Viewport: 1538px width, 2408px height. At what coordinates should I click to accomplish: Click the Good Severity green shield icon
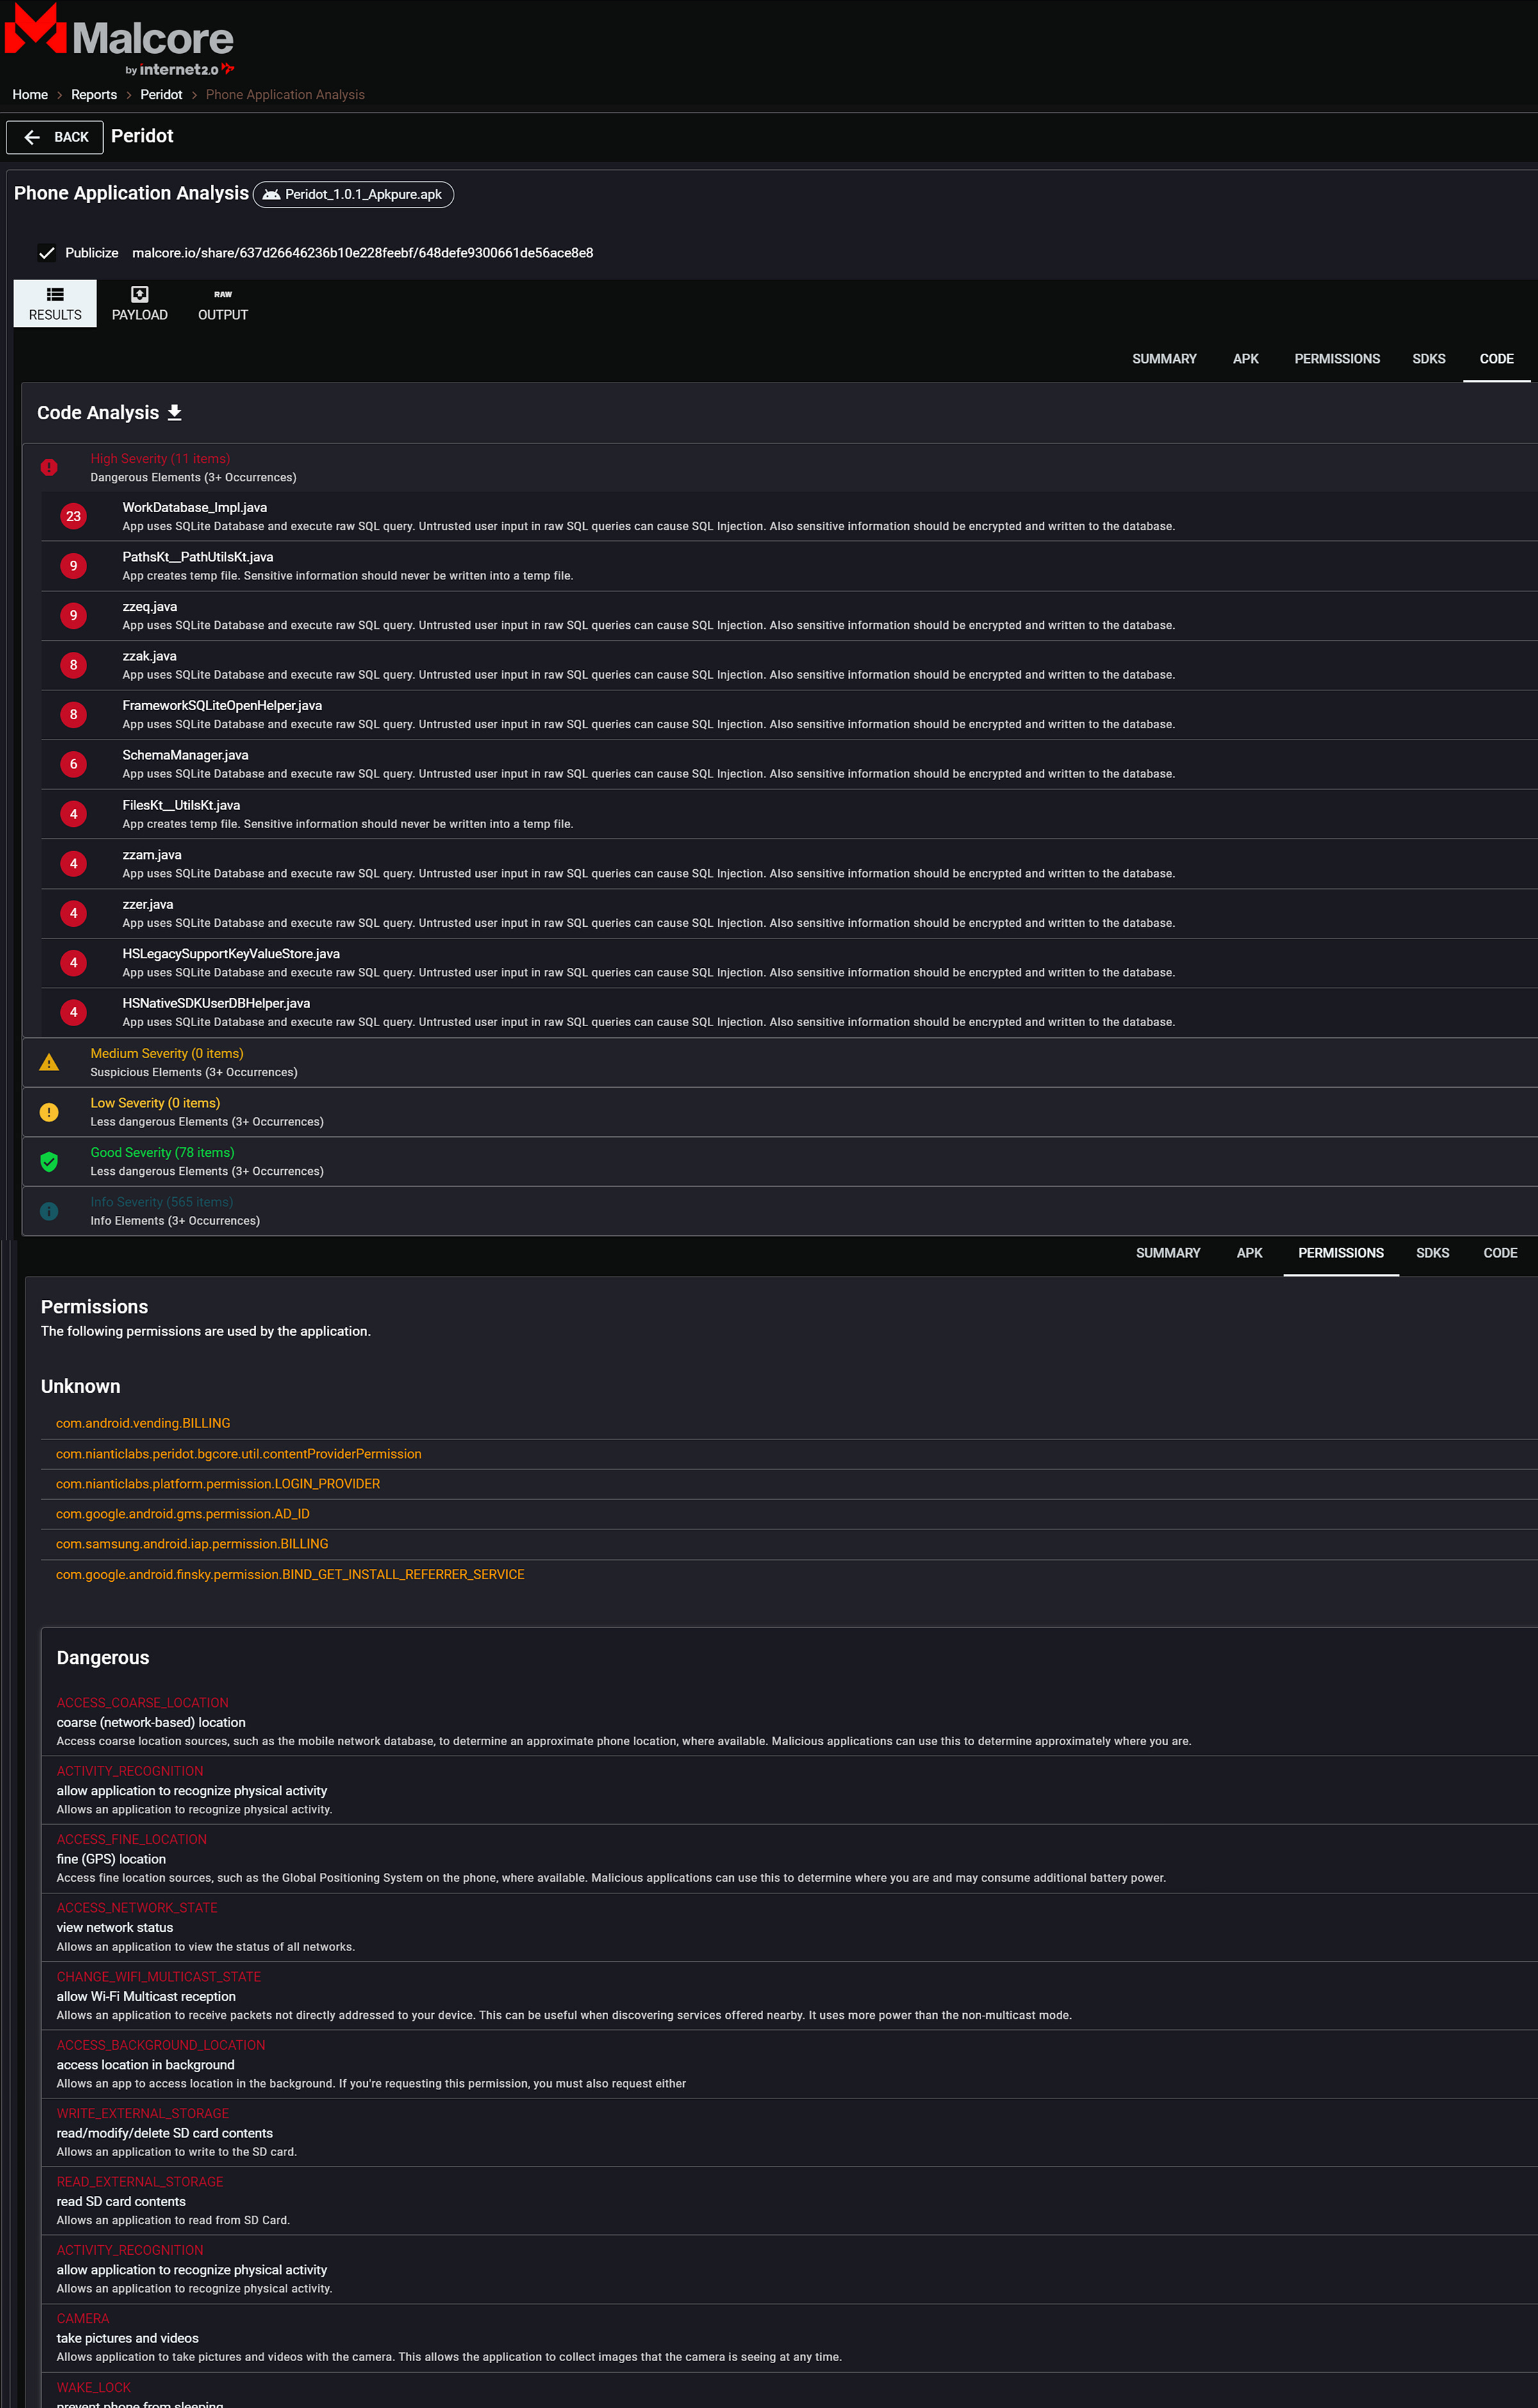pyautogui.click(x=49, y=1161)
